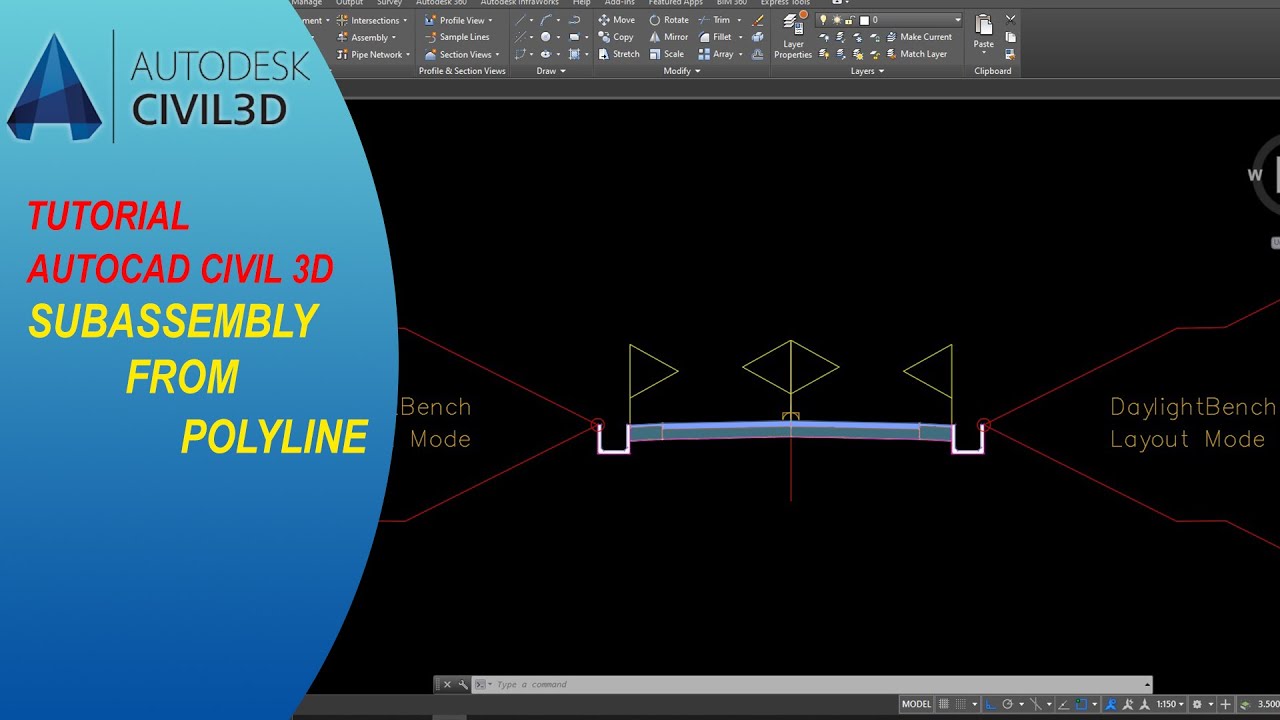
Task: Toggle layer lock icon in layer list
Action: click(850, 20)
